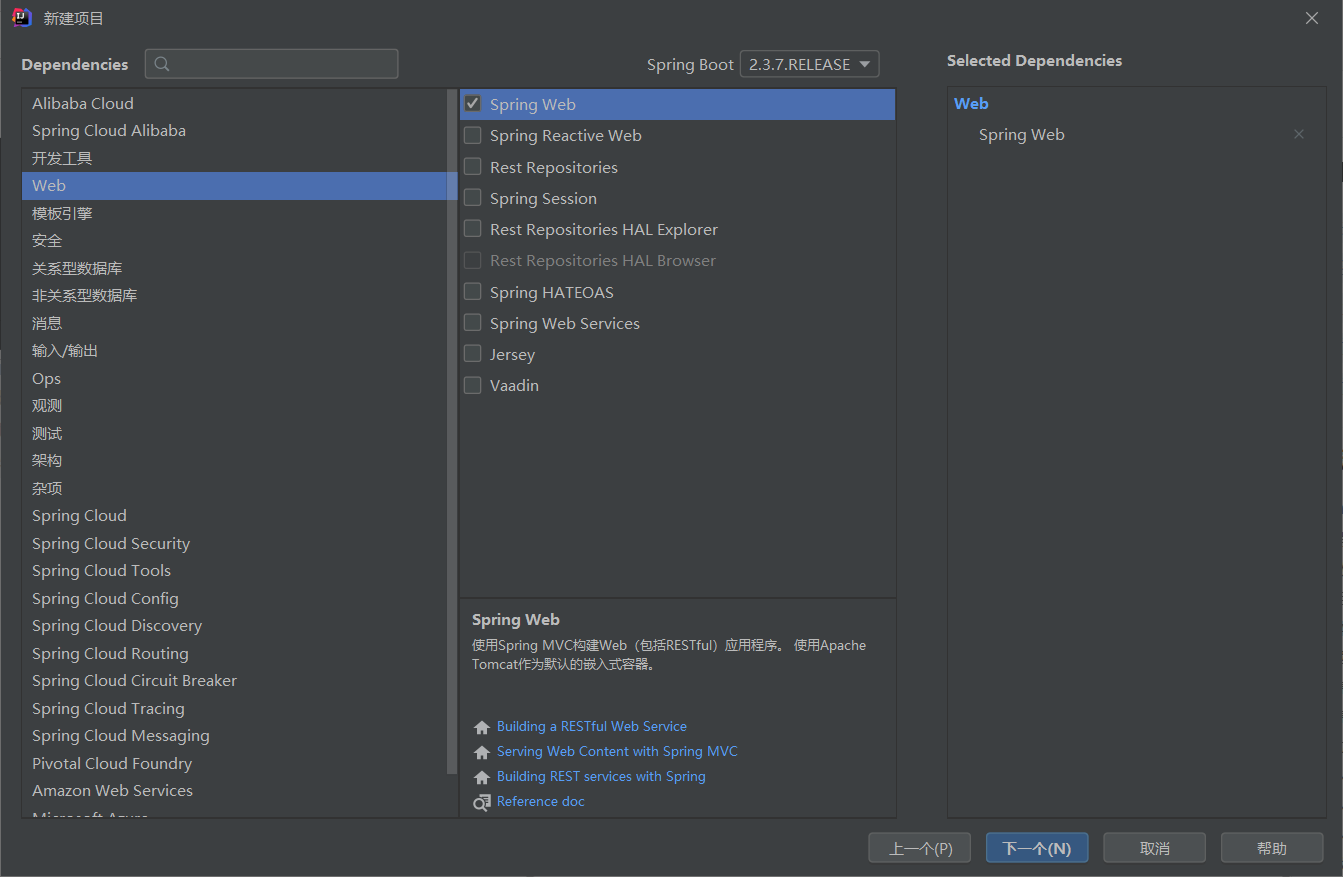Select the Amazon Web Services category

coord(234,791)
